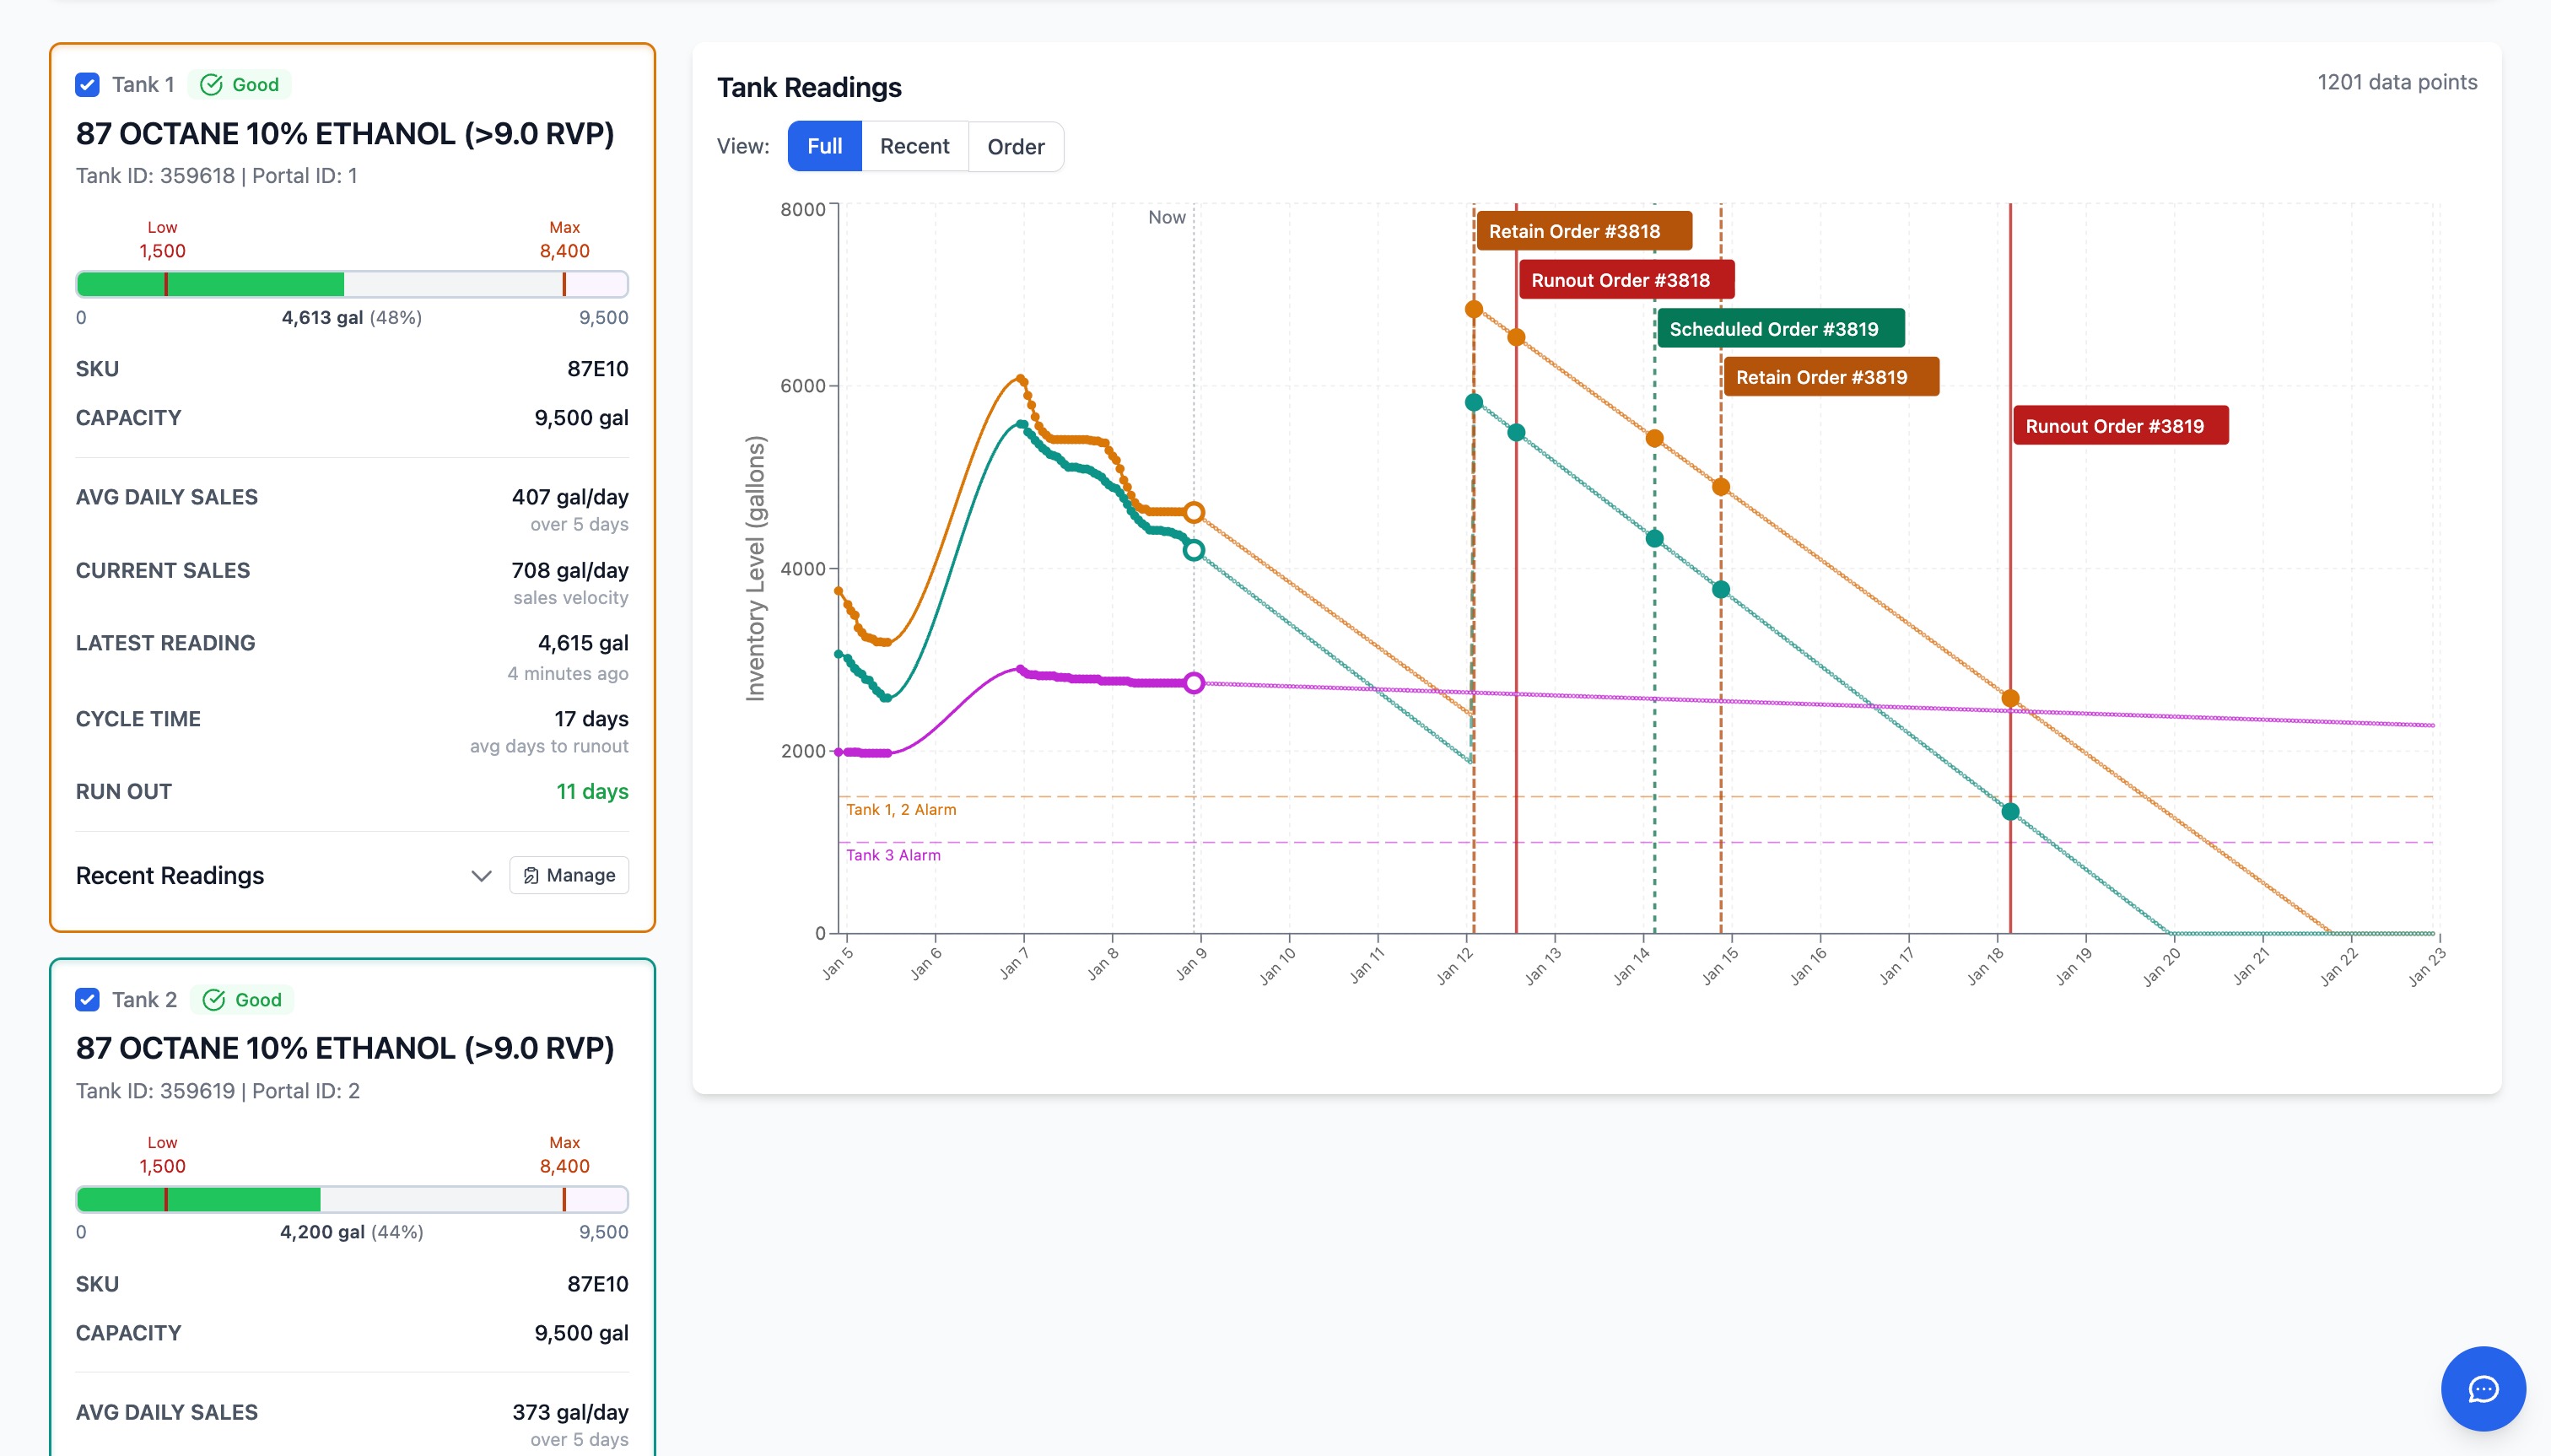The height and width of the screenshot is (1456, 2551).
Task: Uncheck the Tank 1 checkbox
Action: (x=87, y=85)
